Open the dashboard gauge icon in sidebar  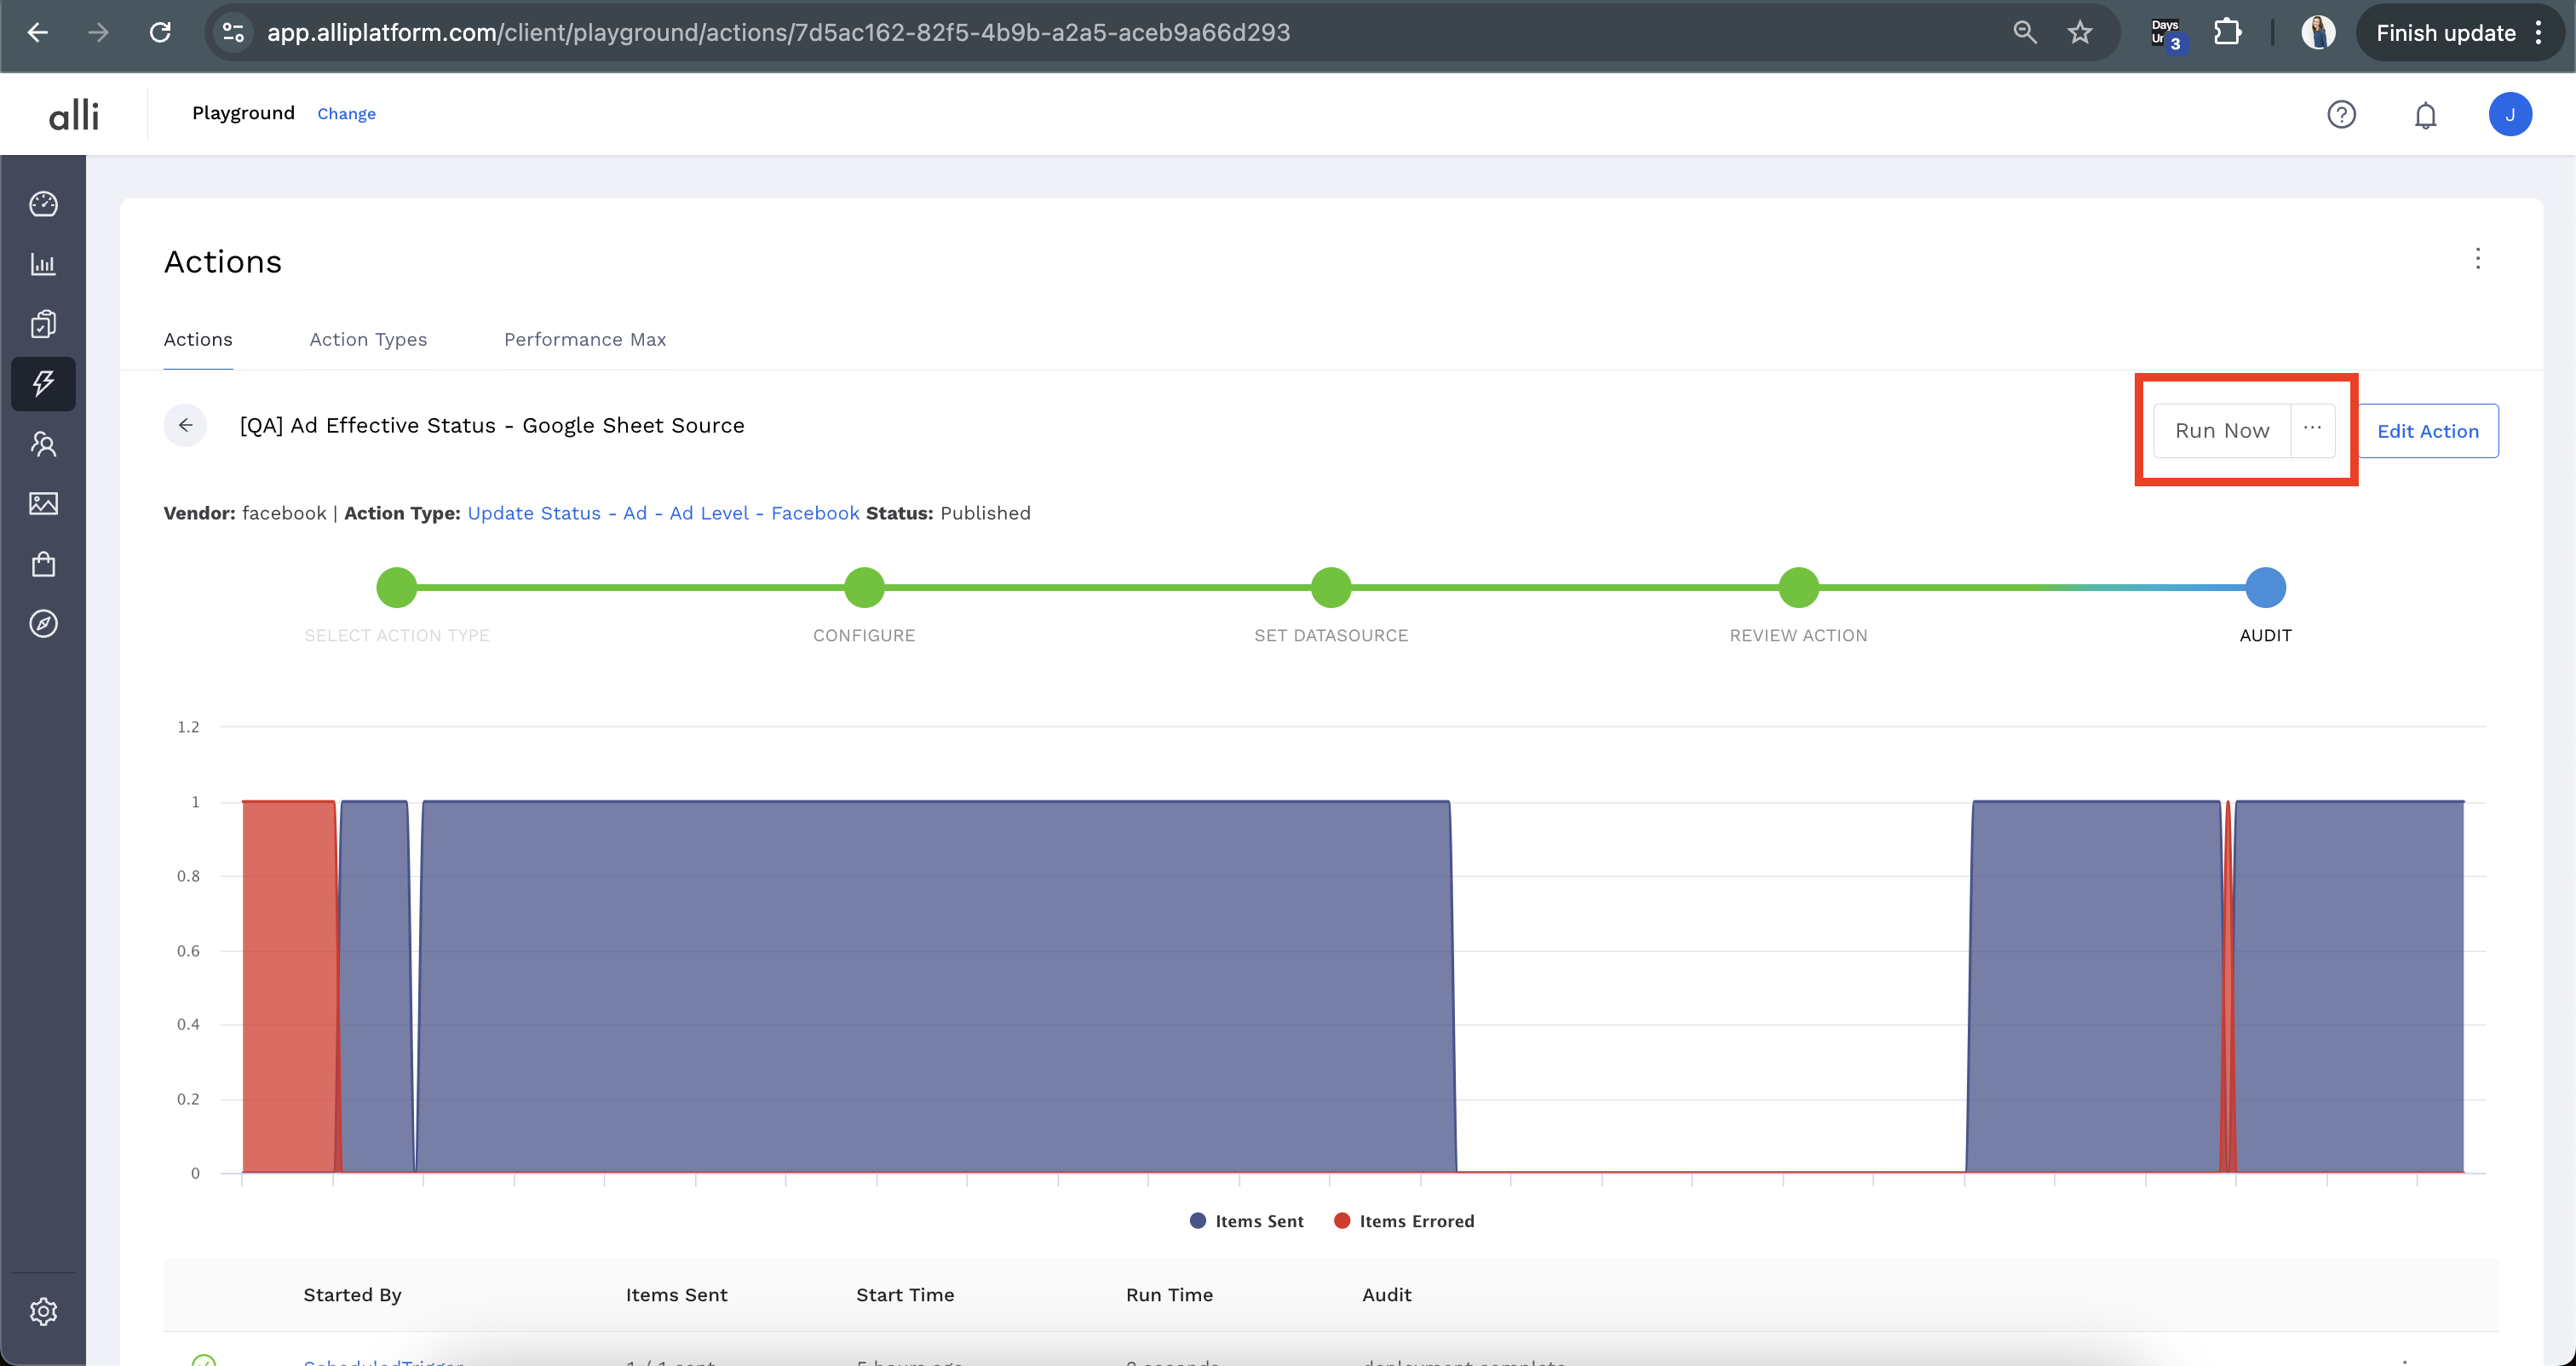click(43, 204)
